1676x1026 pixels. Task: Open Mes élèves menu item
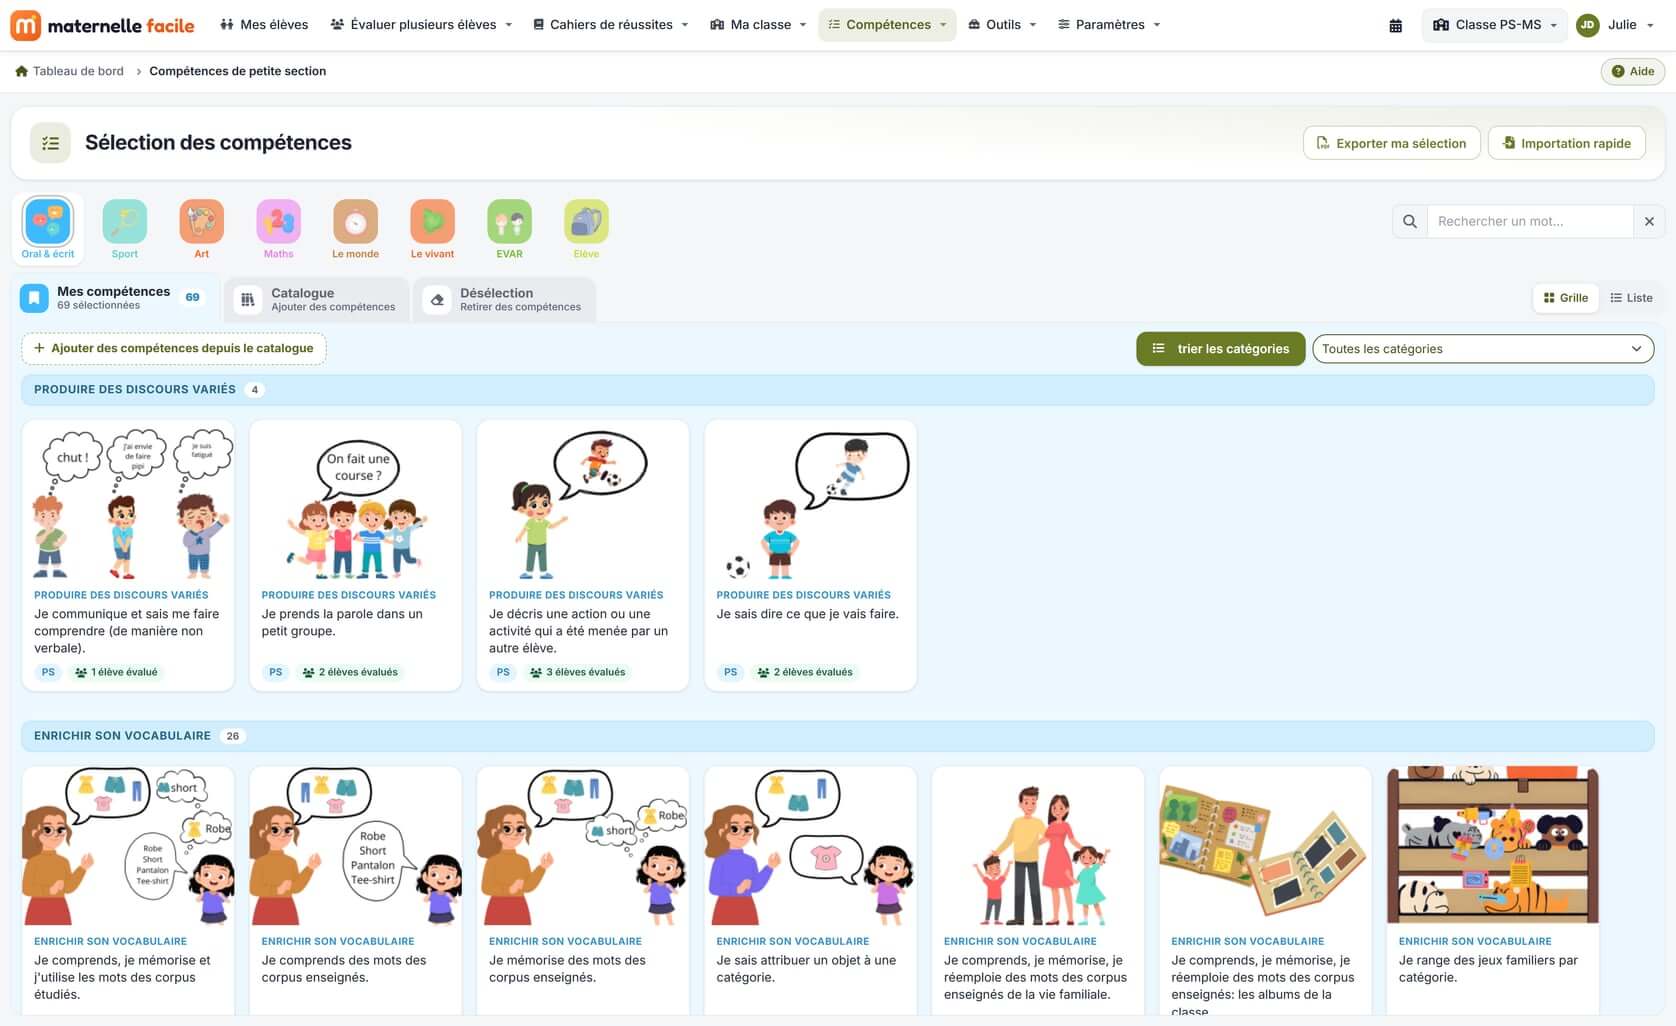coord(264,25)
